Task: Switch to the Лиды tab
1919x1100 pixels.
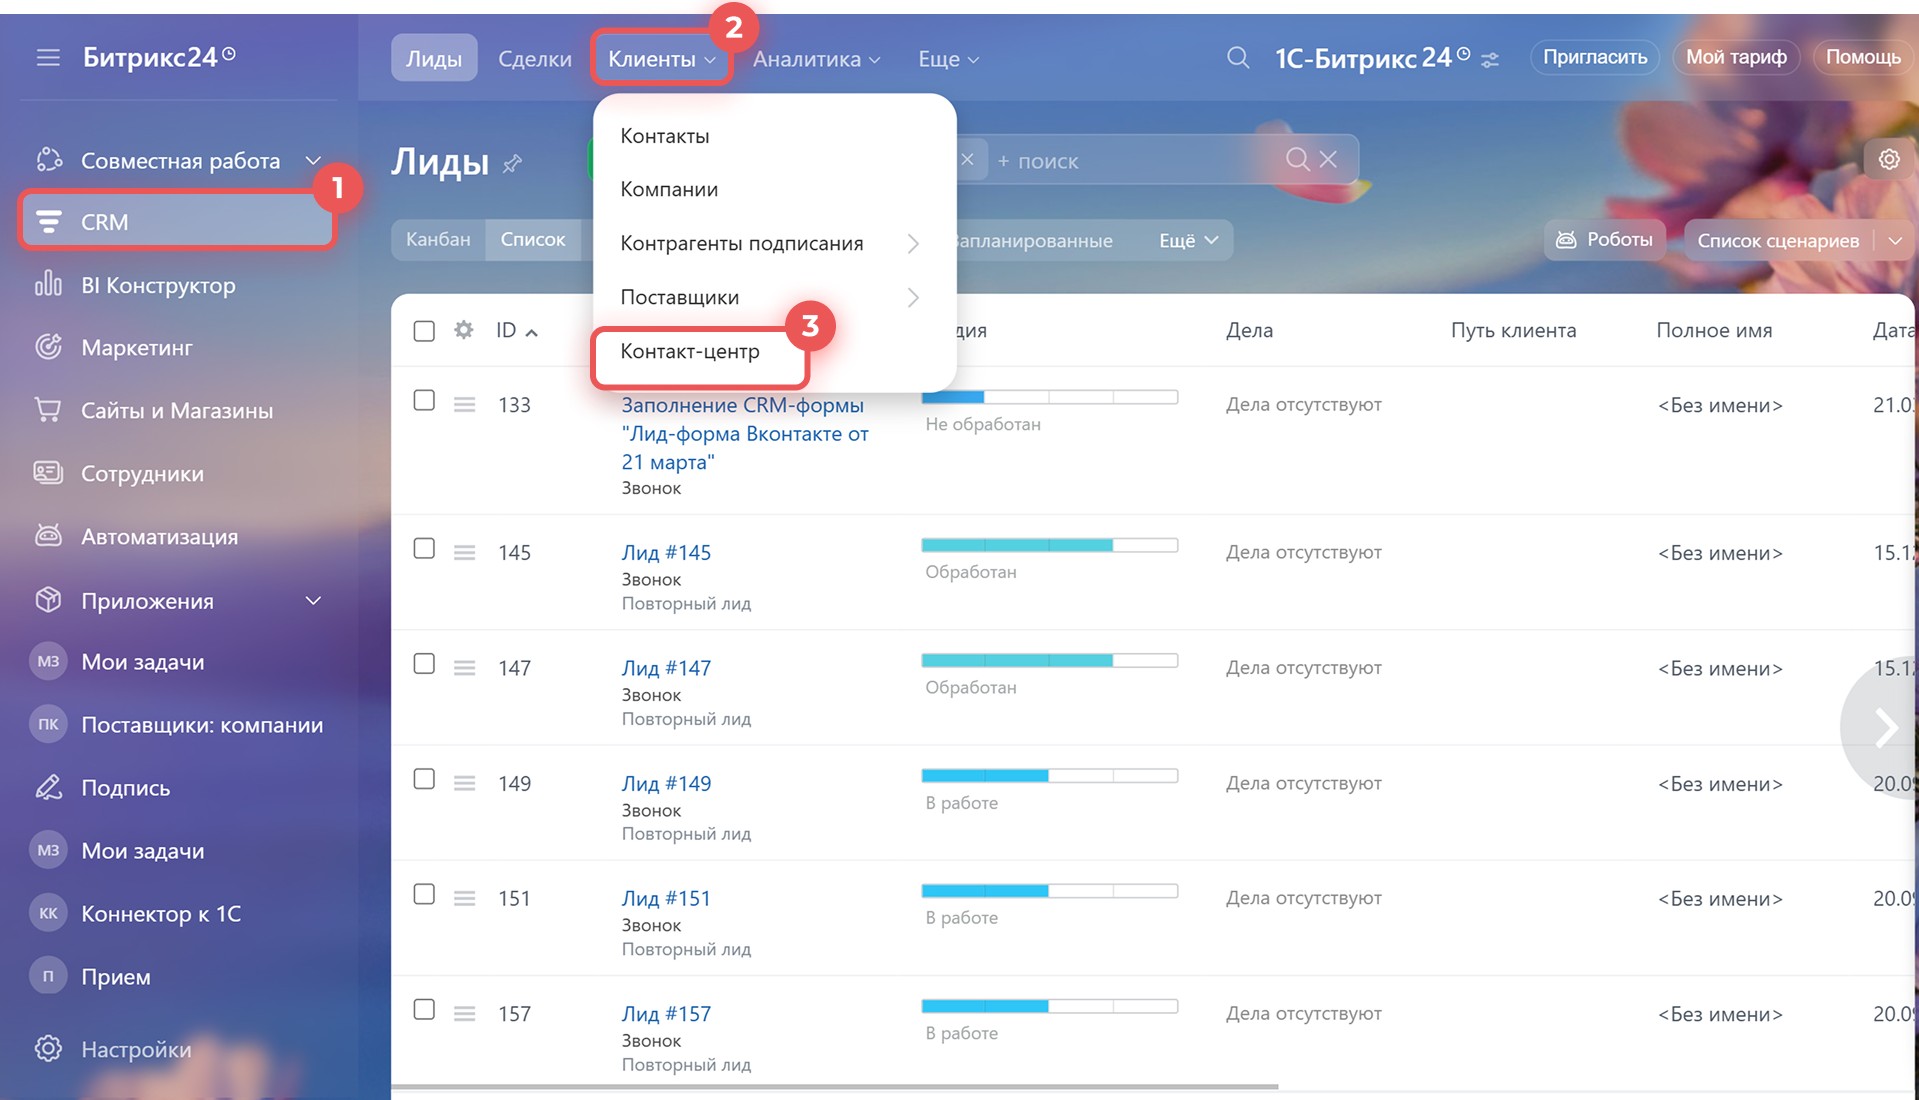Action: click(434, 58)
